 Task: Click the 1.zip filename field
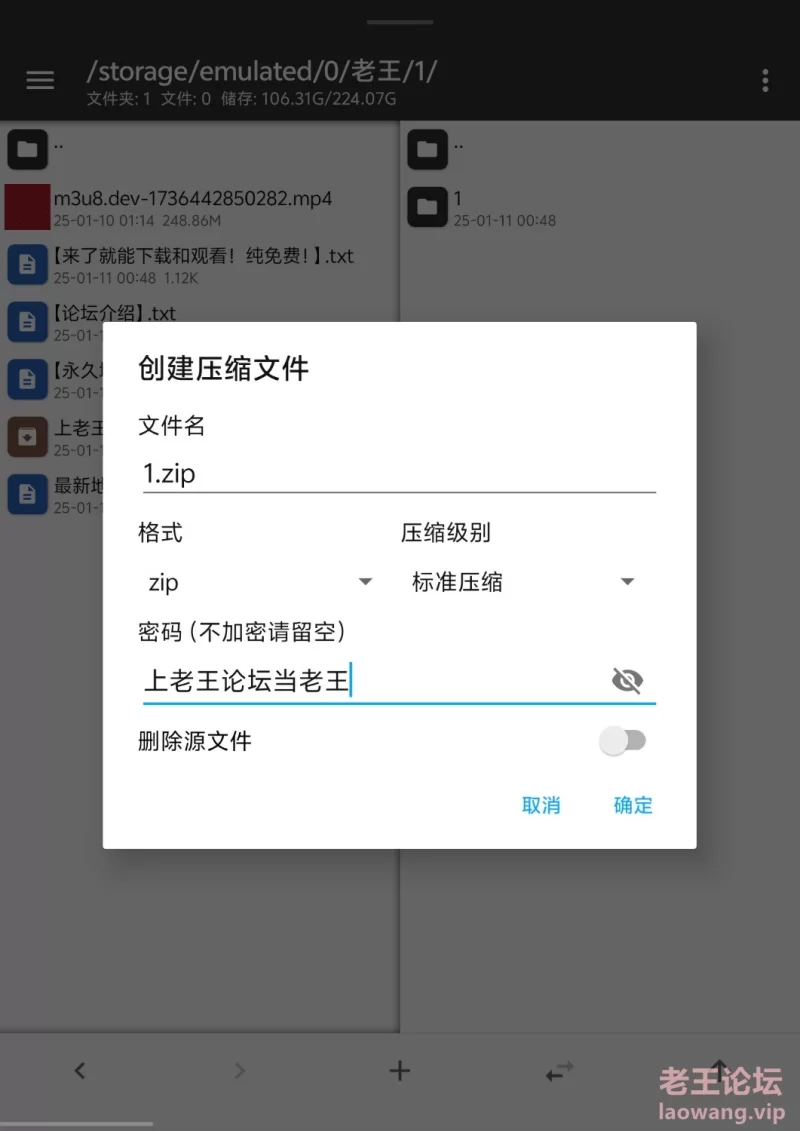399,474
